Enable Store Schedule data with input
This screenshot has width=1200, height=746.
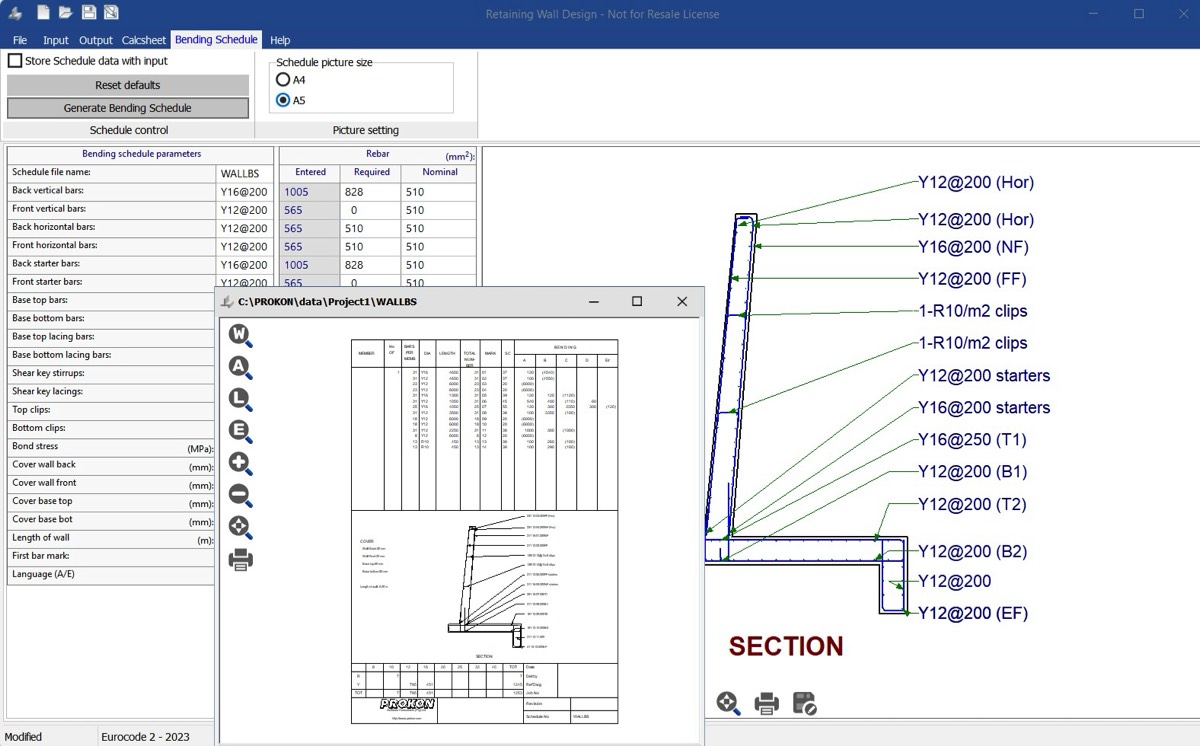[15, 61]
